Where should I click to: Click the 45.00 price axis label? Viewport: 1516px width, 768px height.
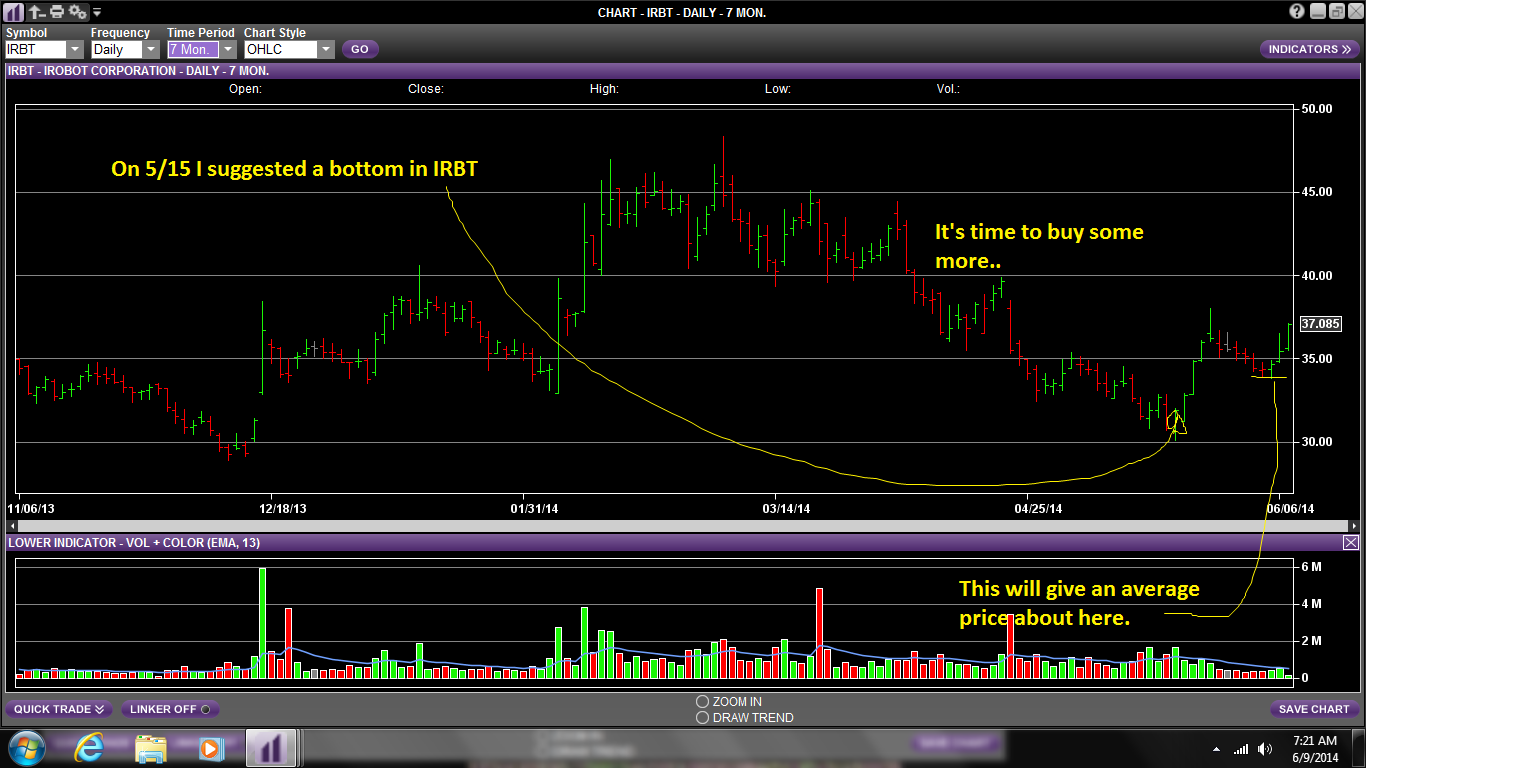pyautogui.click(x=1317, y=192)
